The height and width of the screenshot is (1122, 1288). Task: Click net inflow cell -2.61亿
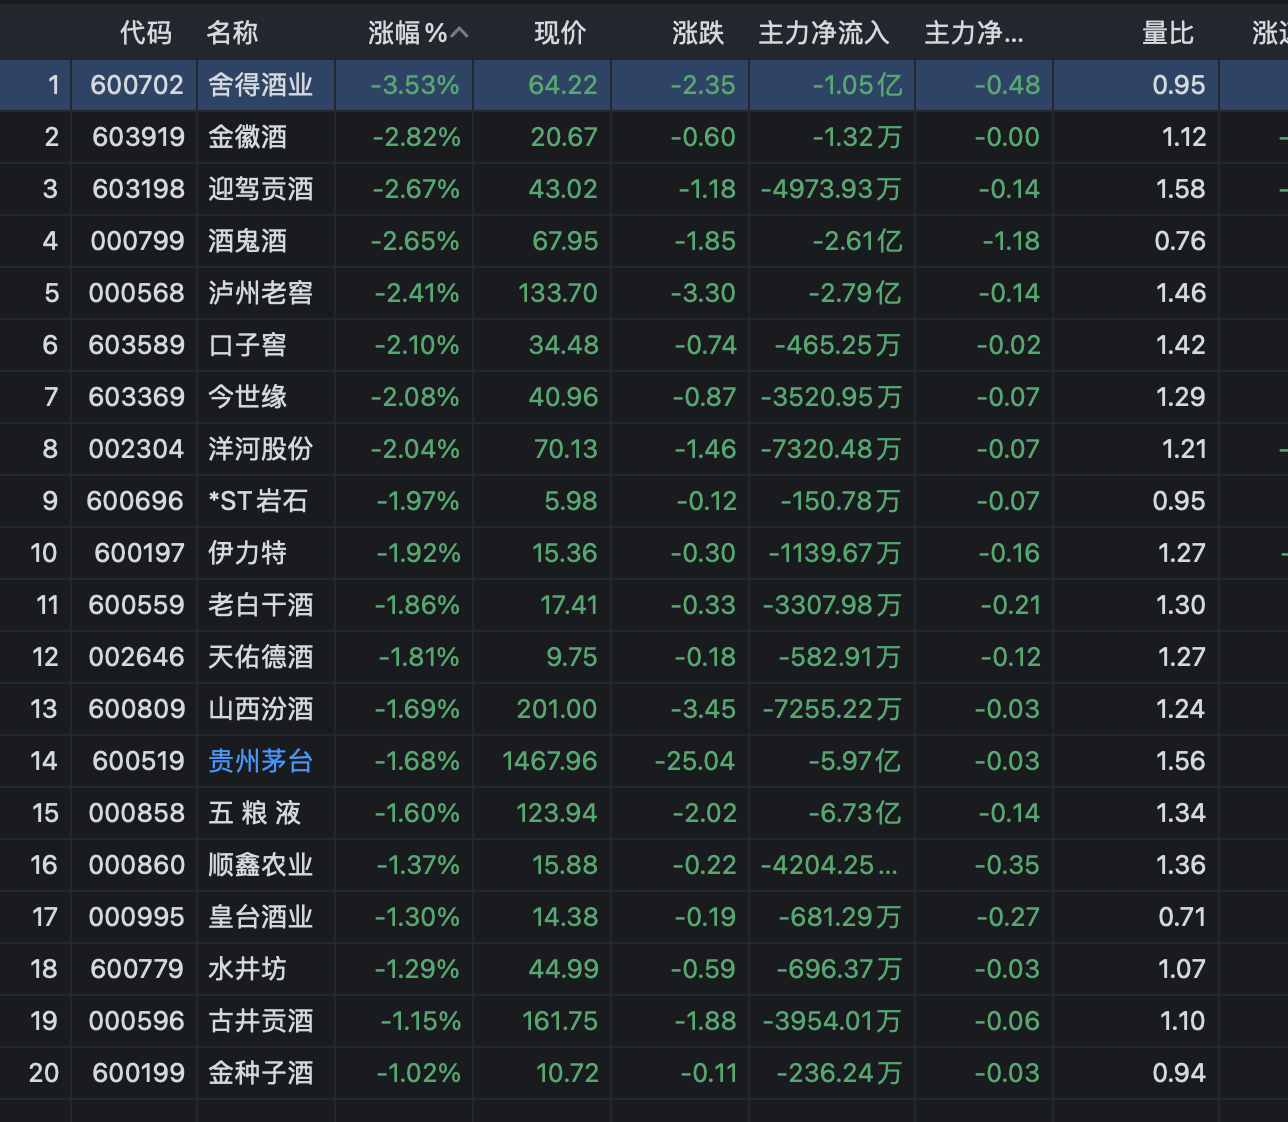[857, 241]
